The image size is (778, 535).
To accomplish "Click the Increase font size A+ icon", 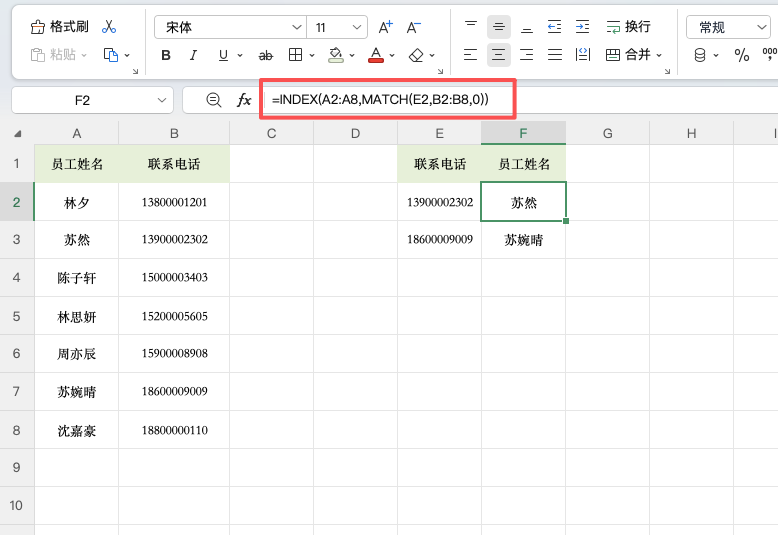I will coord(386,27).
